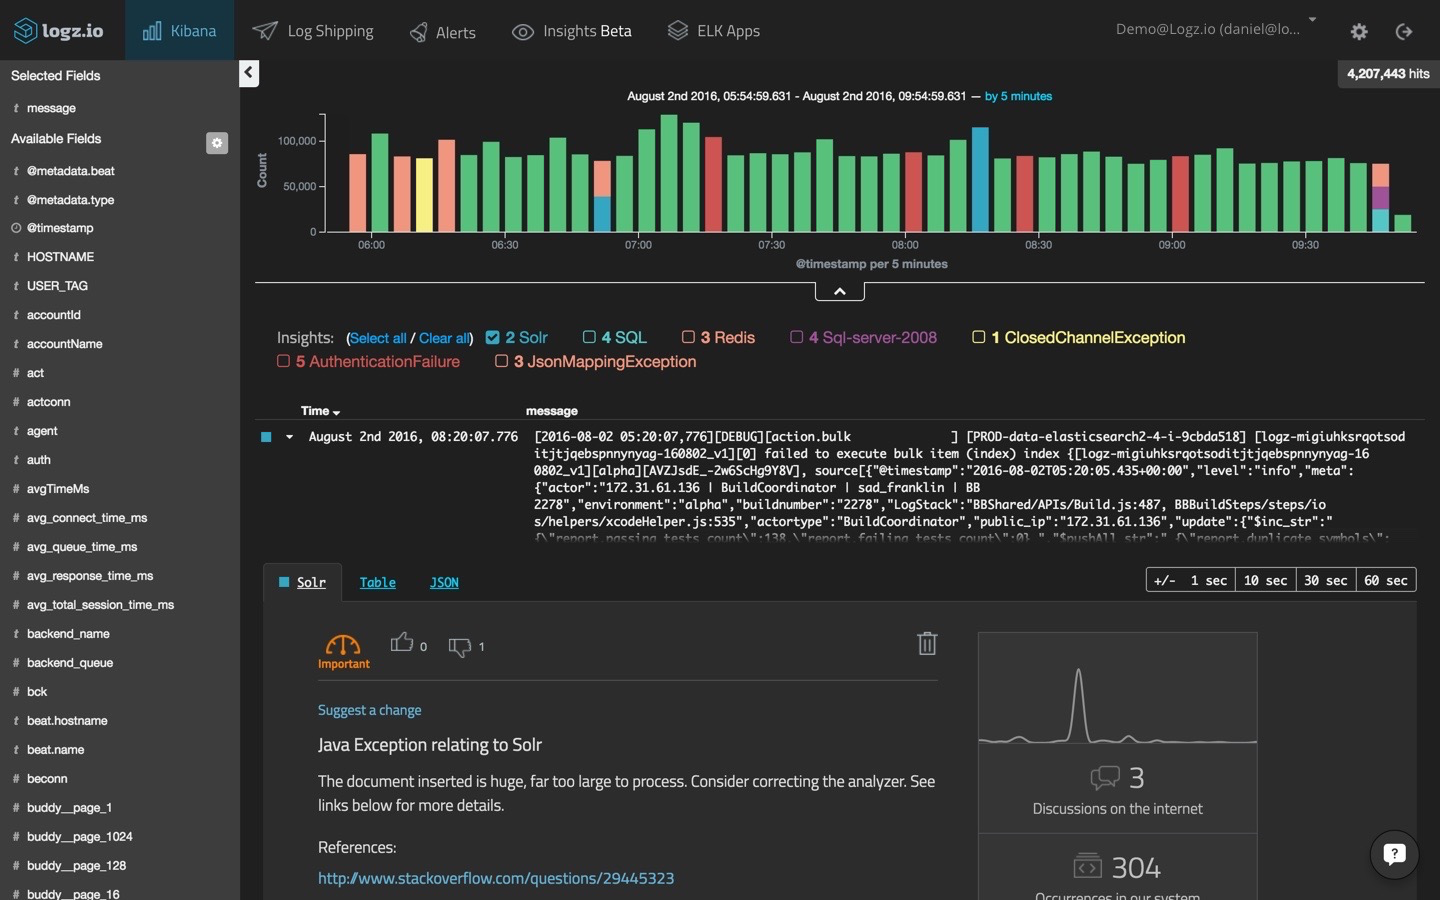The width and height of the screenshot is (1440, 900).
Task: Open Available Fields settings gear
Action: [x=217, y=143]
